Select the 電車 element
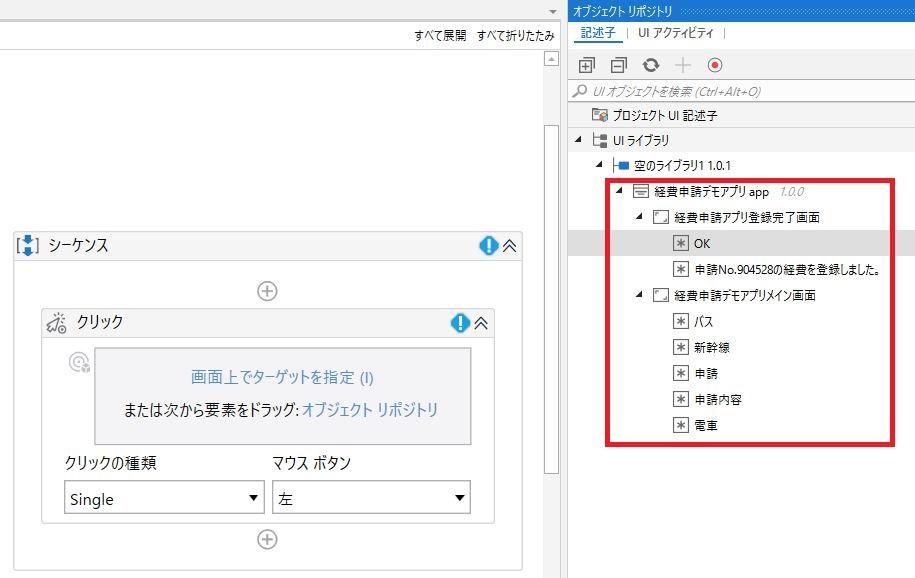The height and width of the screenshot is (578, 915). pos(706,425)
